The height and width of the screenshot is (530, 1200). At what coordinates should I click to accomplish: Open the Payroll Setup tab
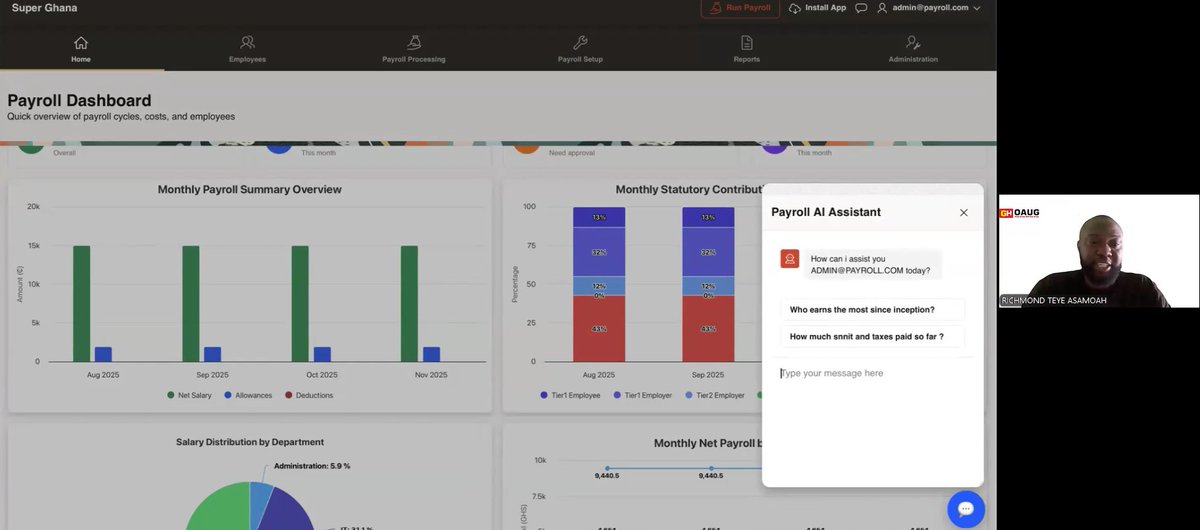pyautogui.click(x=580, y=49)
